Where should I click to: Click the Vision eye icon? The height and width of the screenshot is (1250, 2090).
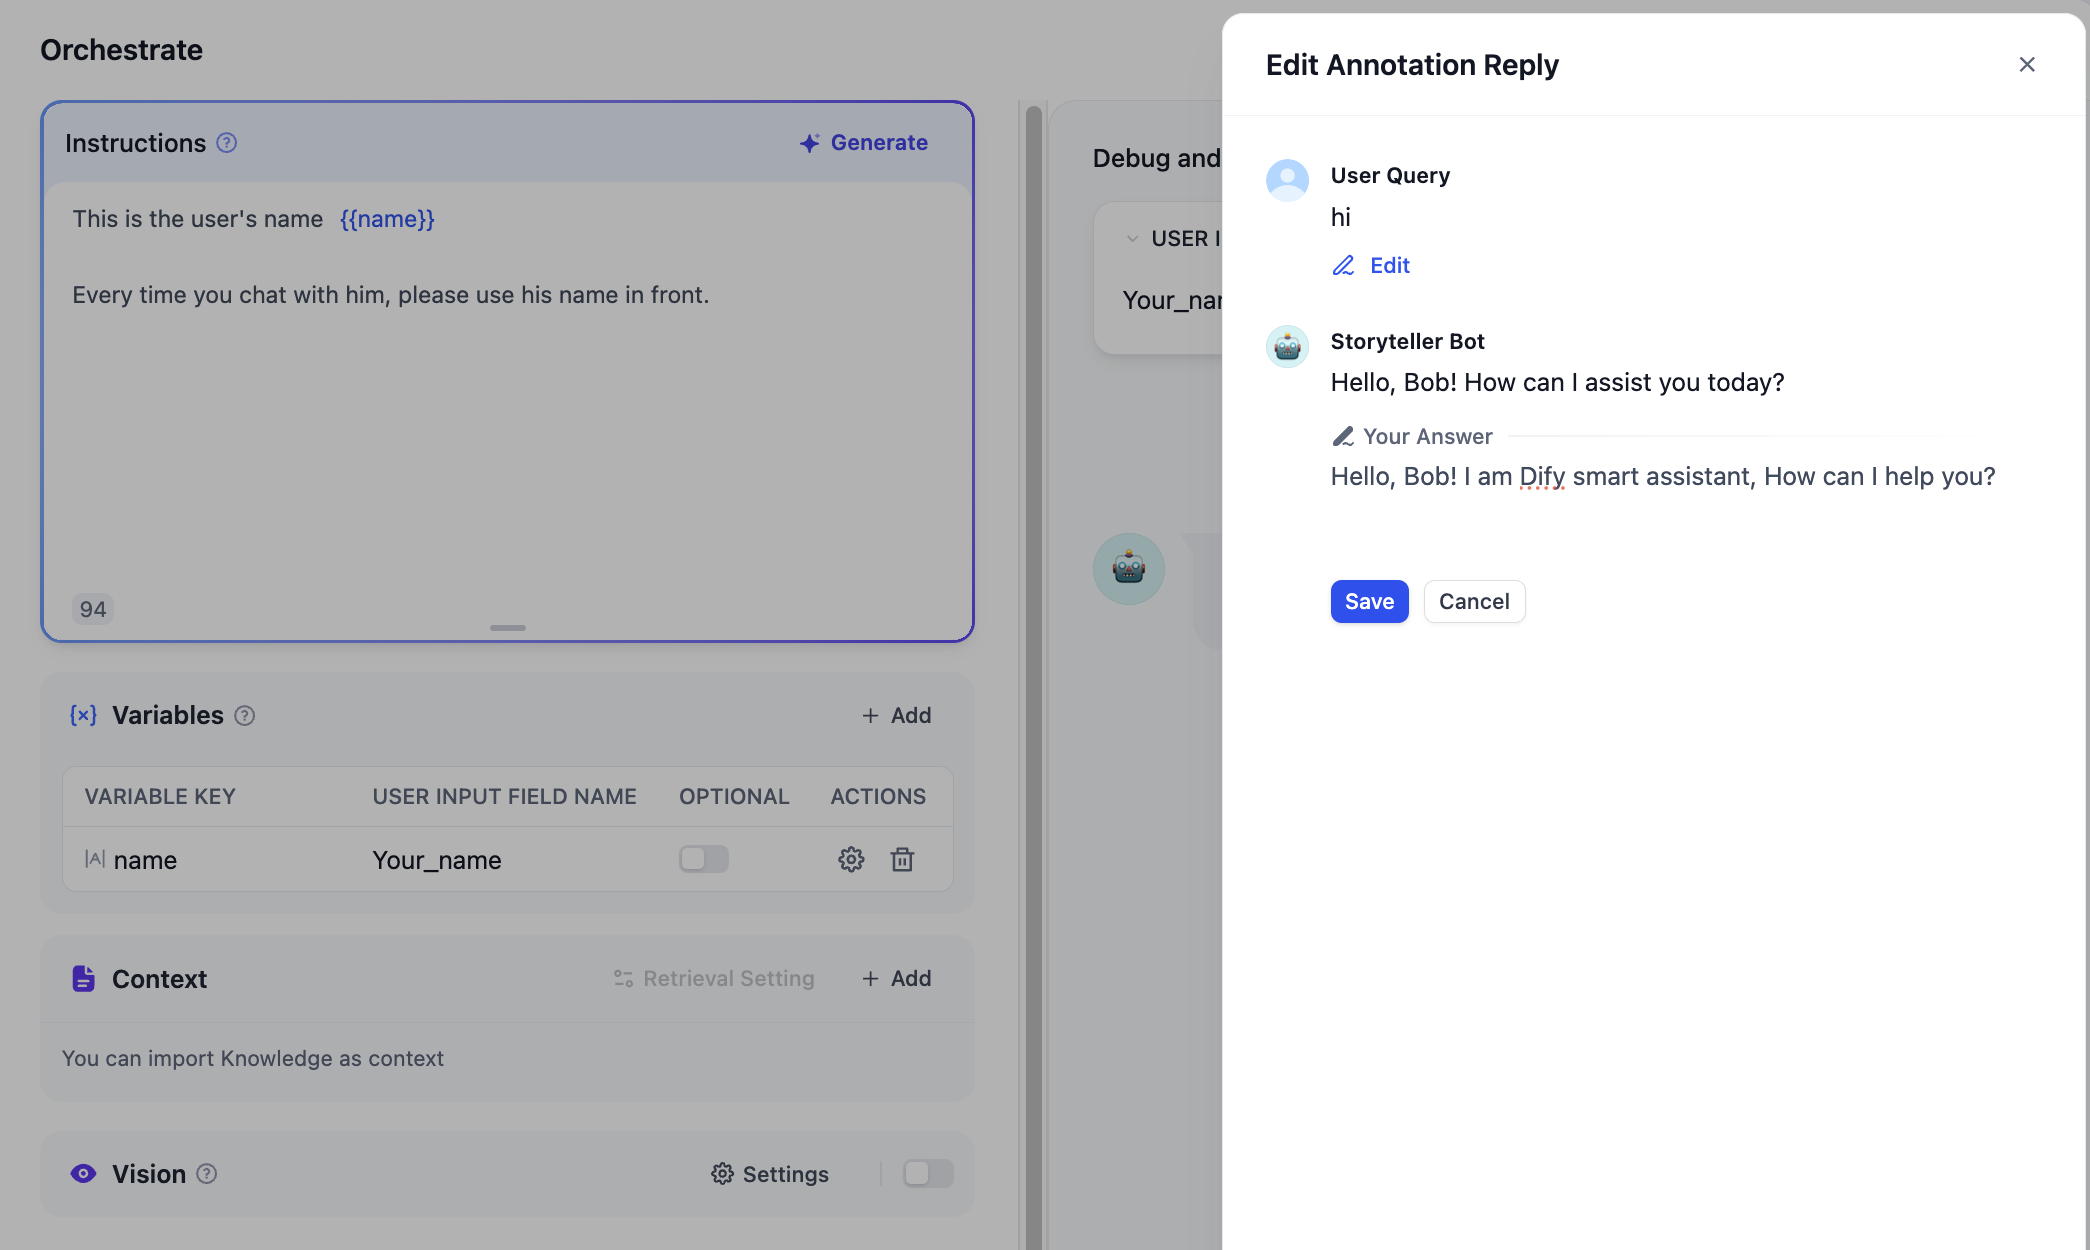coord(84,1174)
